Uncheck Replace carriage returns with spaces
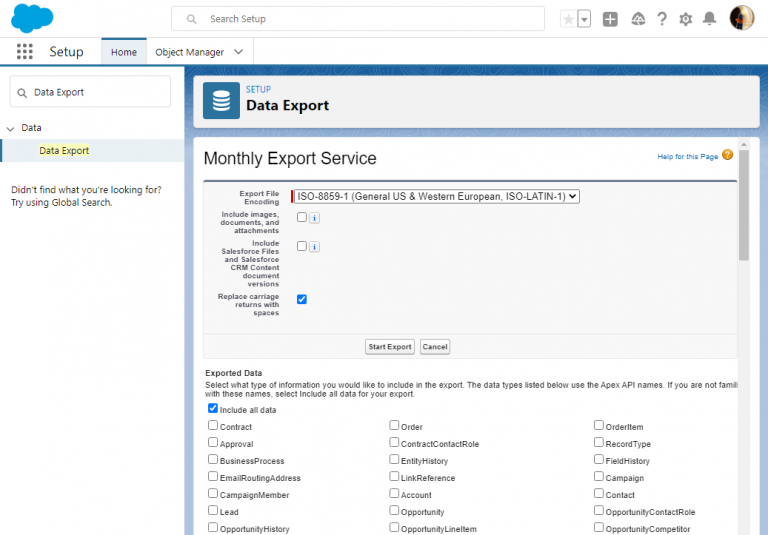 pyautogui.click(x=302, y=299)
